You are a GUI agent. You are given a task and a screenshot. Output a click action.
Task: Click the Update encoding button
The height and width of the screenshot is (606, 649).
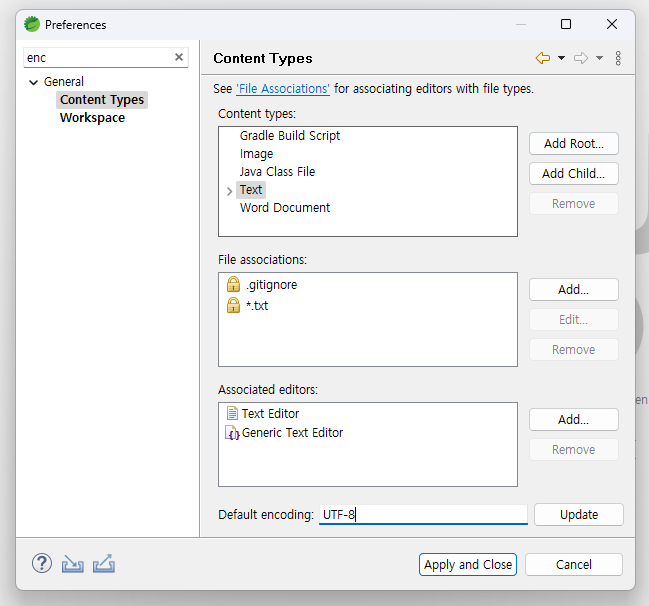coord(578,515)
